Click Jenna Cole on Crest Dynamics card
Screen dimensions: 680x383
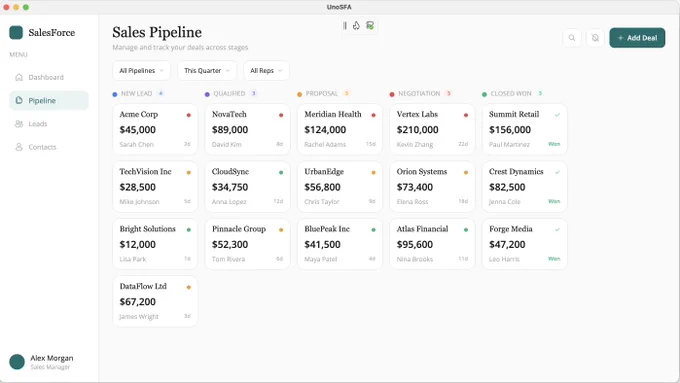[x=504, y=202]
